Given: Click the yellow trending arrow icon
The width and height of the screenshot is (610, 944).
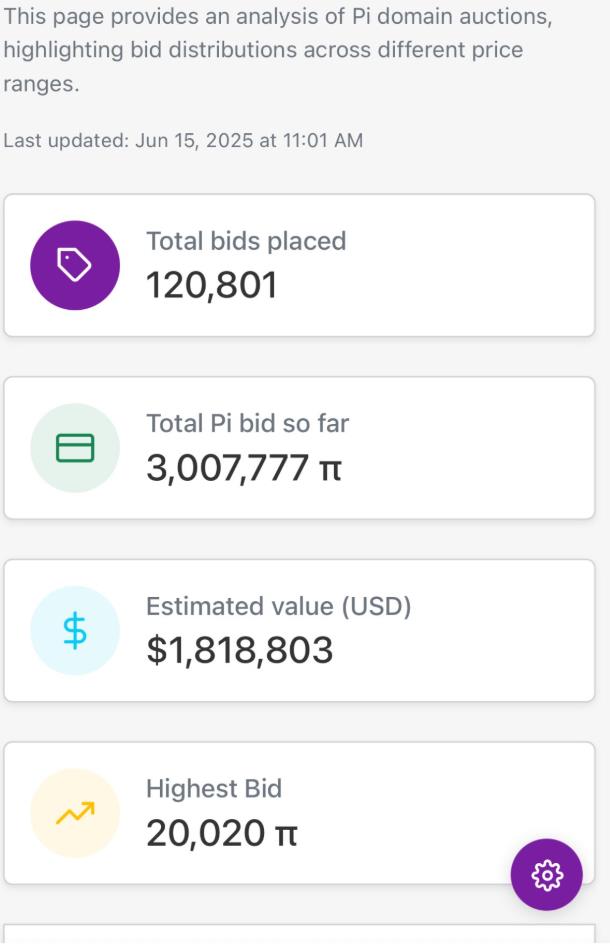Looking at the screenshot, I should [75, 813].
